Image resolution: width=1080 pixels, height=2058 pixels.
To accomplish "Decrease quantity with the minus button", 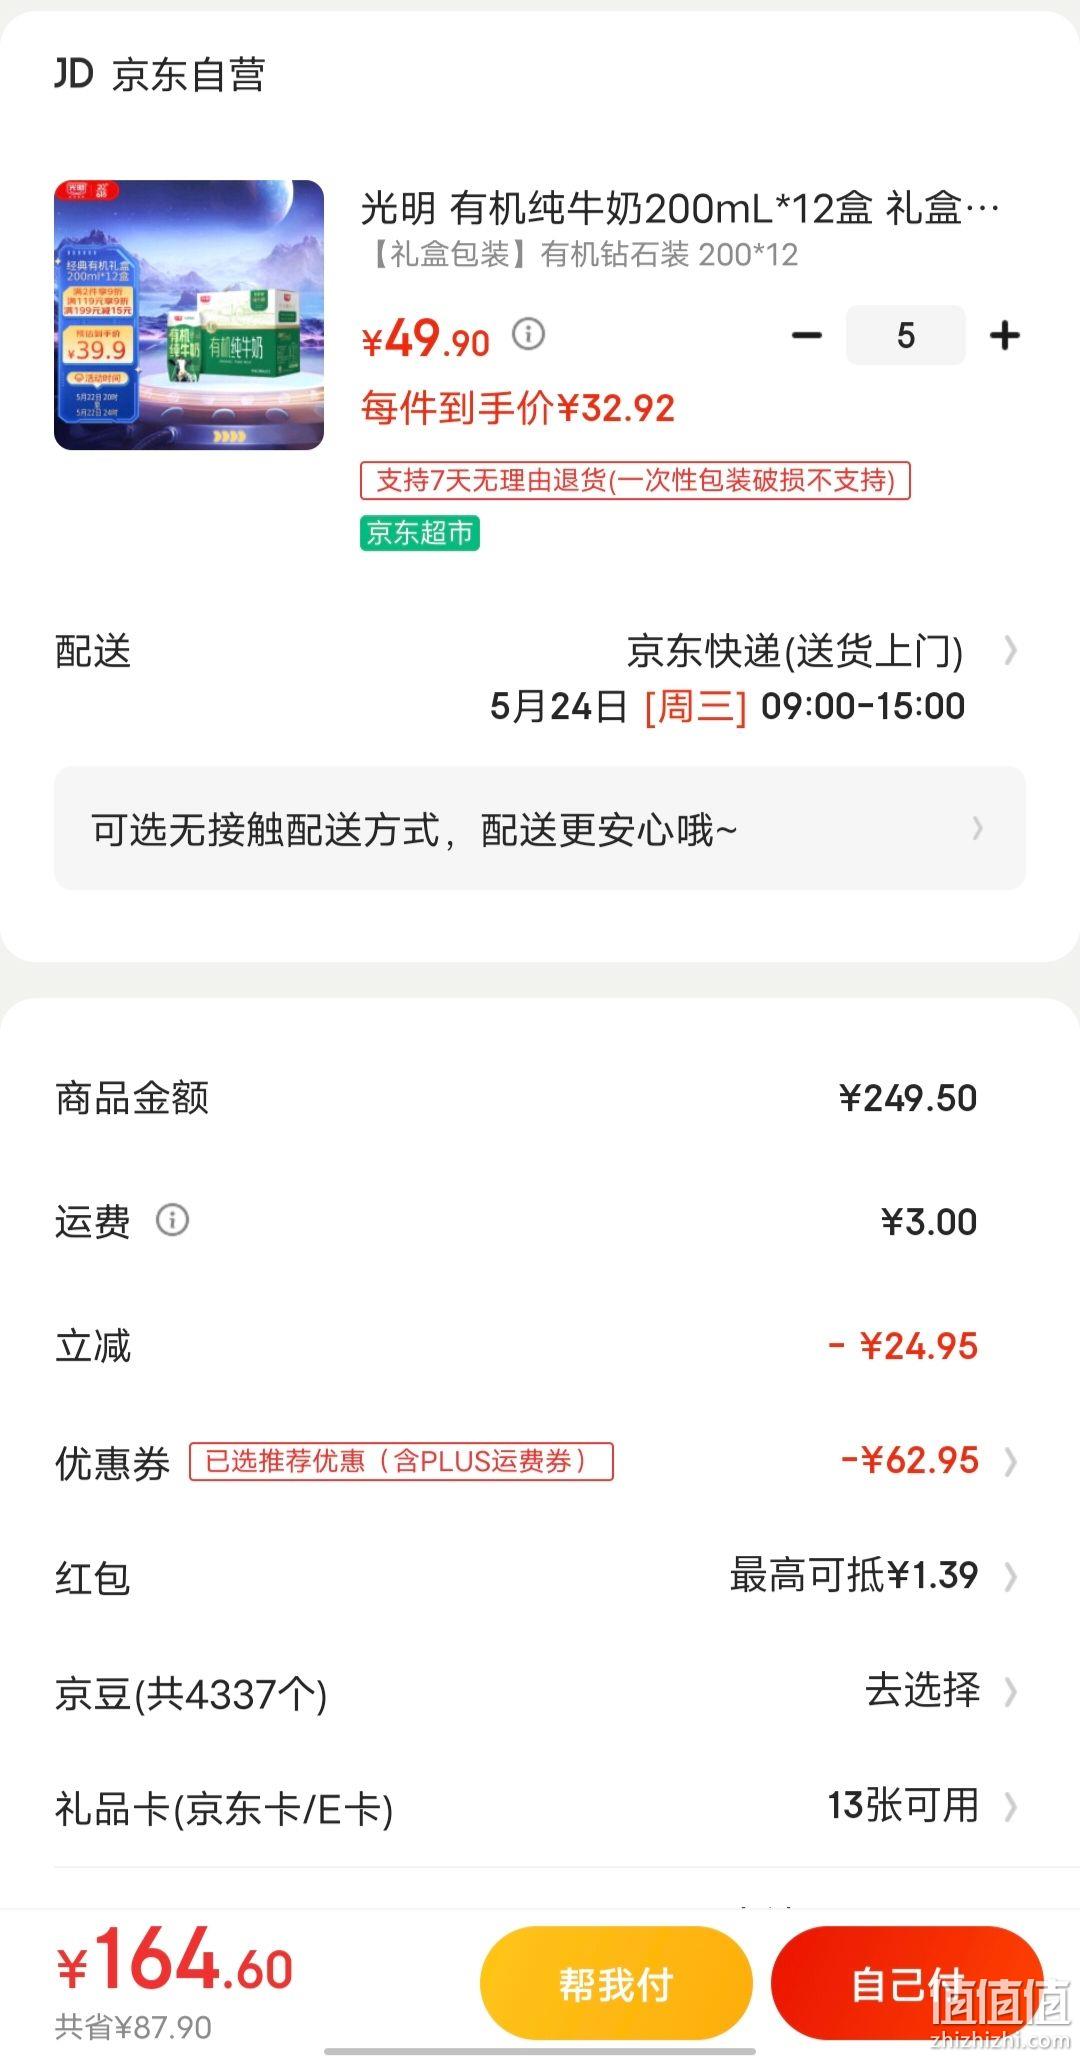I will (x=807, y=335).
